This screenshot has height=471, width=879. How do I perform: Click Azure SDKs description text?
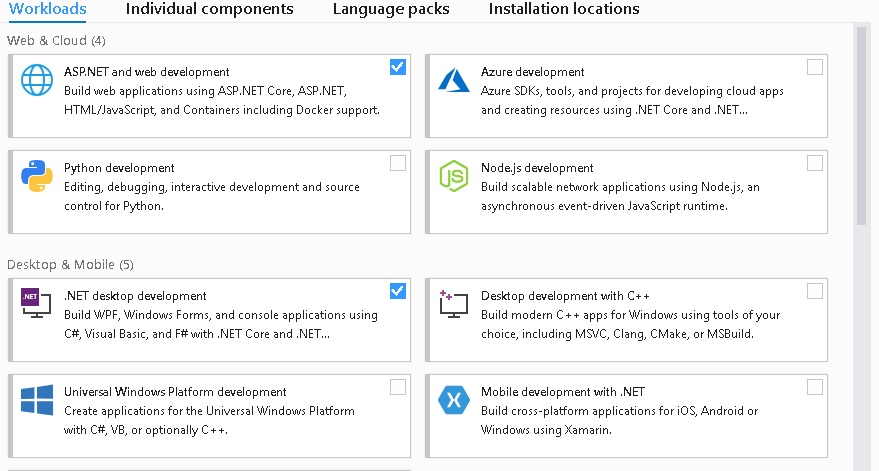tap(632, 100)
